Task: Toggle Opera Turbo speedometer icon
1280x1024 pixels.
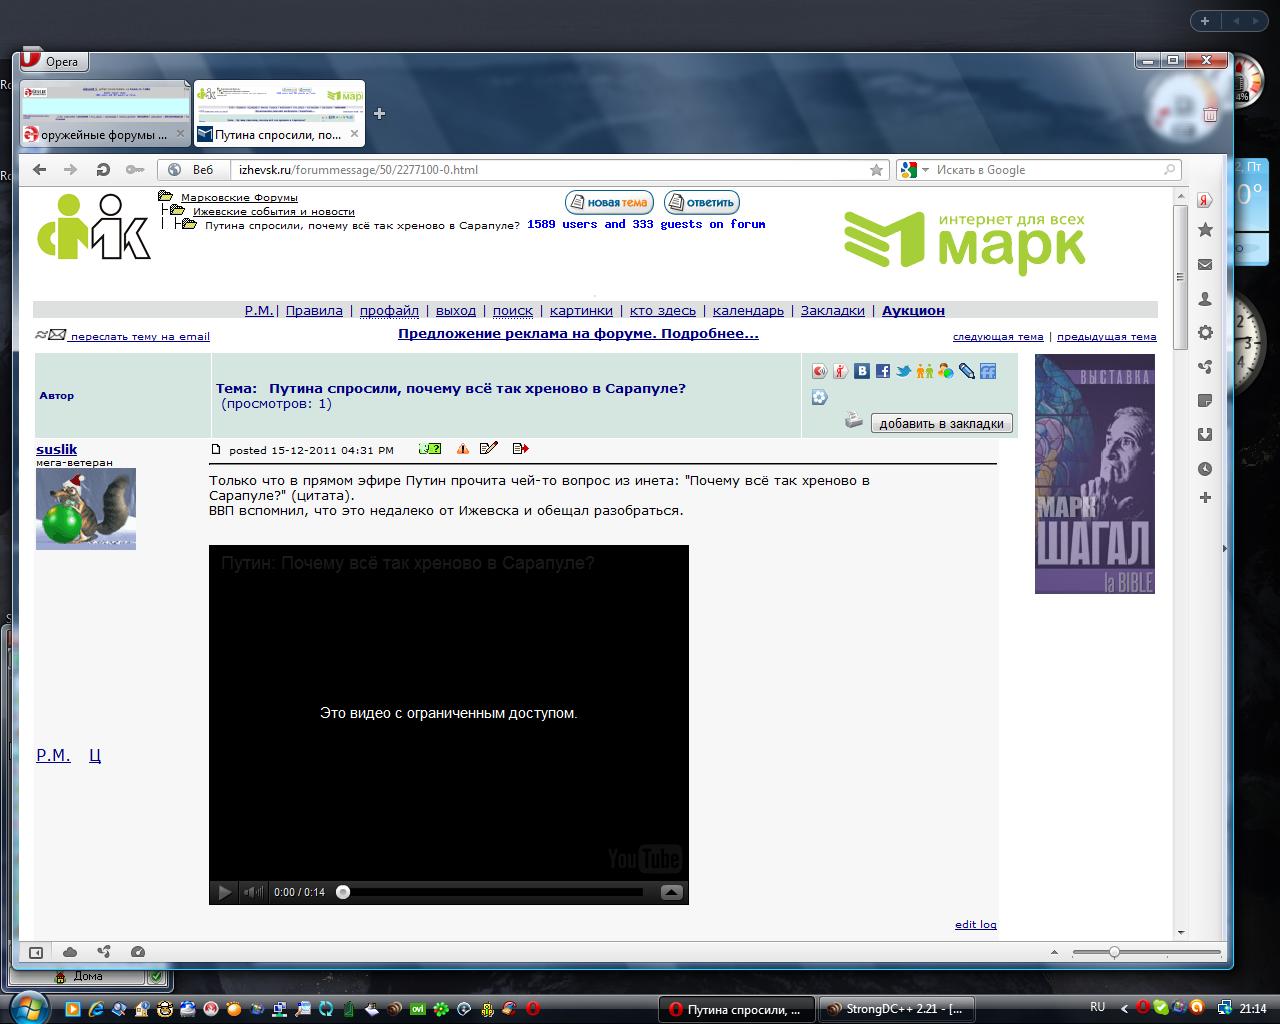Action: [138, 952]
